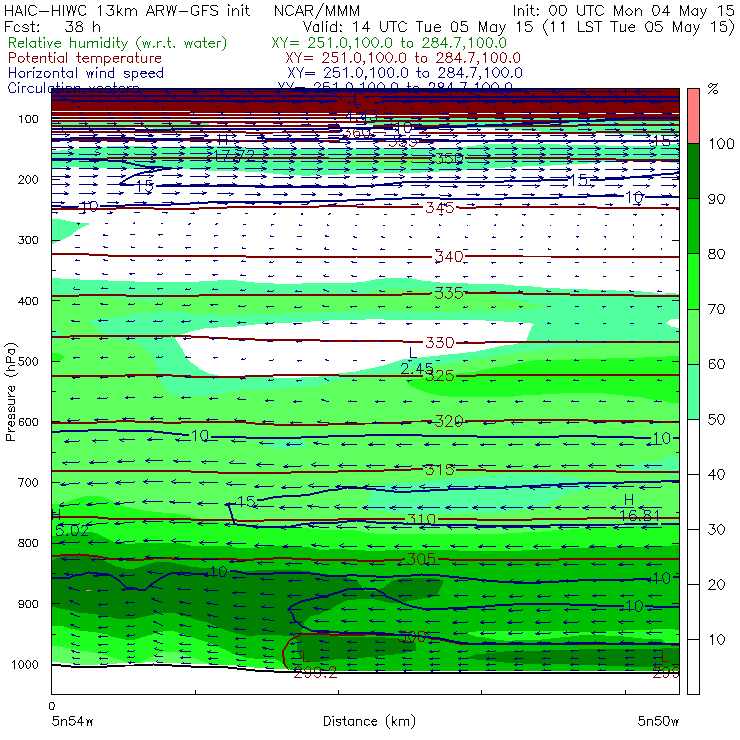Click the green XY coordinates text
Image resolution: width=740 pixels, height=740 pixels.
(x=389, y=43)
